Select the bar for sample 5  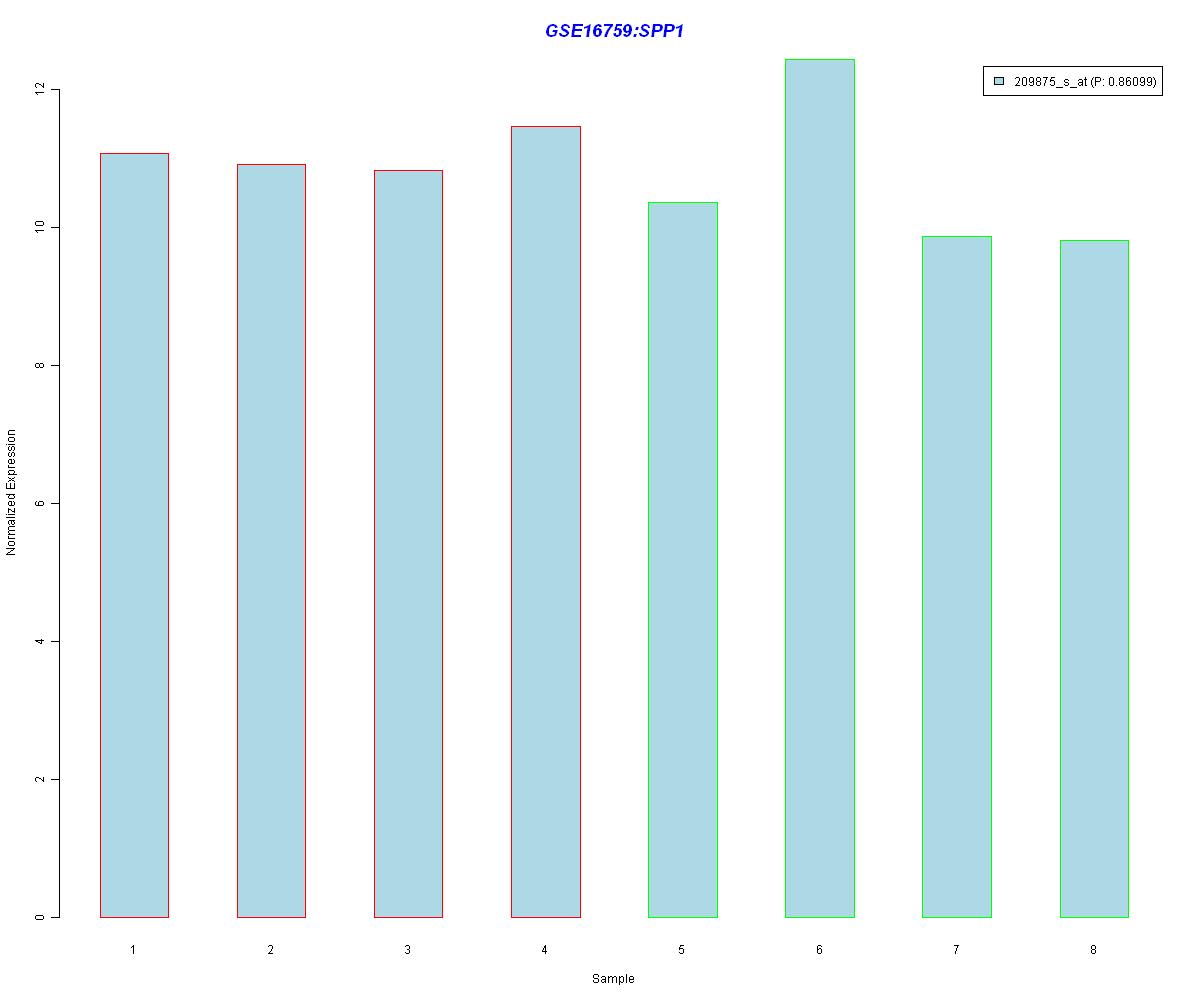[682, 559]
